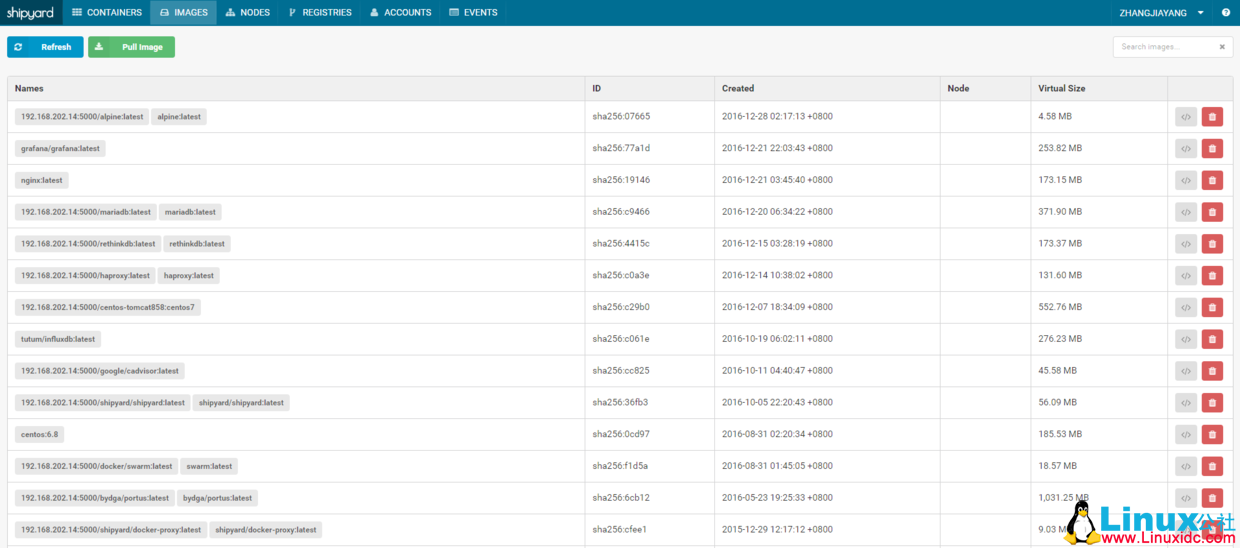Click the standalone swarm:latest tag

pos(209,466)
